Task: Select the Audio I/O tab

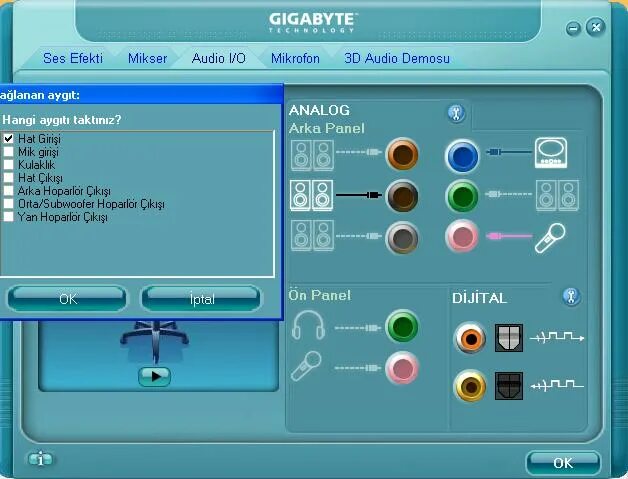Action: coord(219,58)
